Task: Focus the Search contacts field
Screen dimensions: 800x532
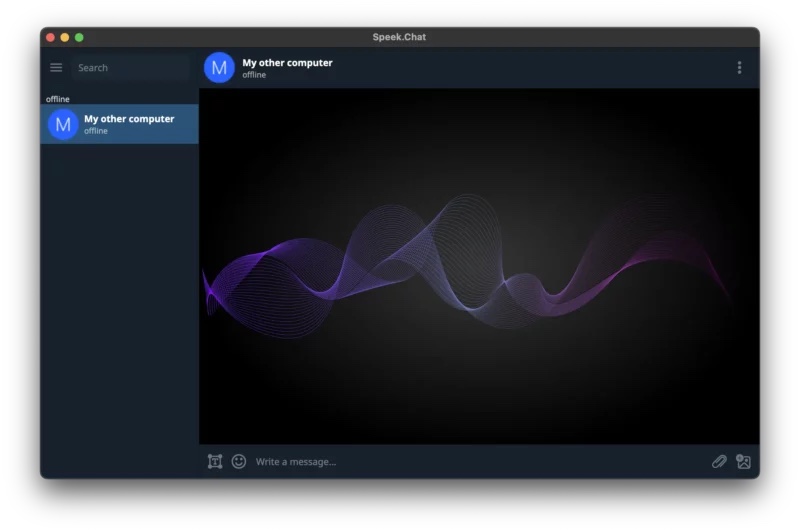Action: [x=130, y=68]
